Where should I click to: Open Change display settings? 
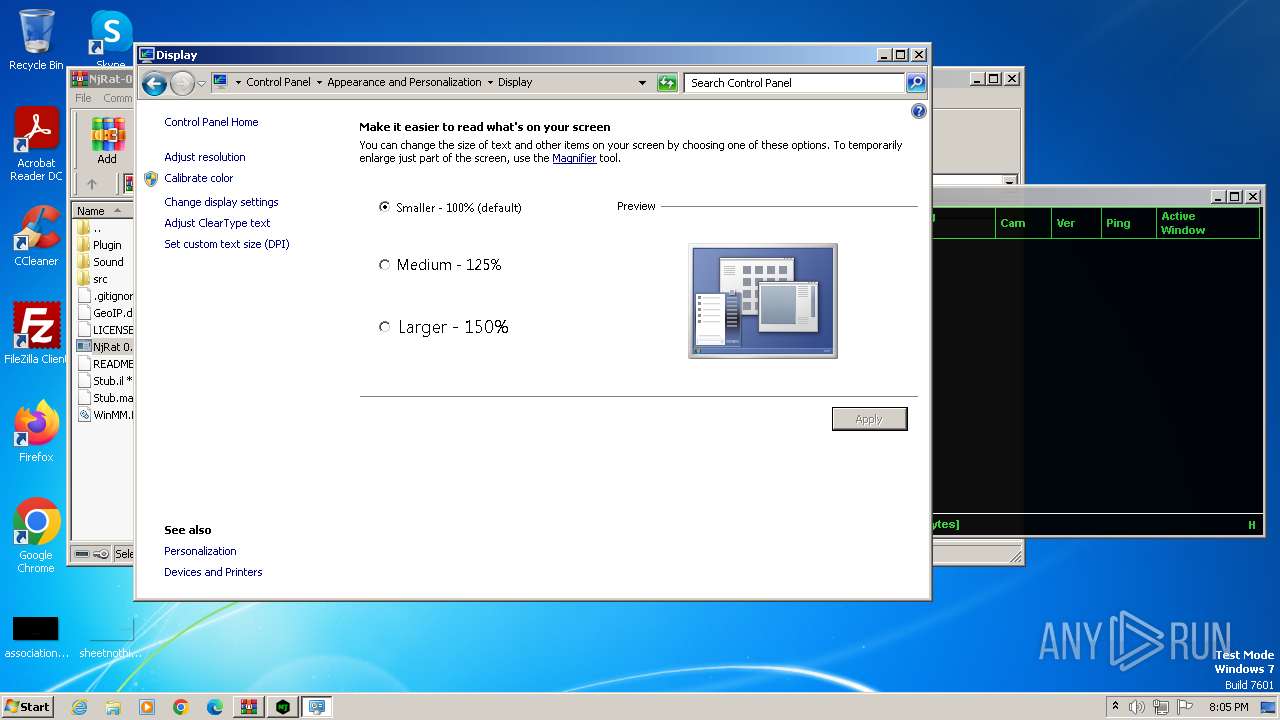click(x=221, y=202)
